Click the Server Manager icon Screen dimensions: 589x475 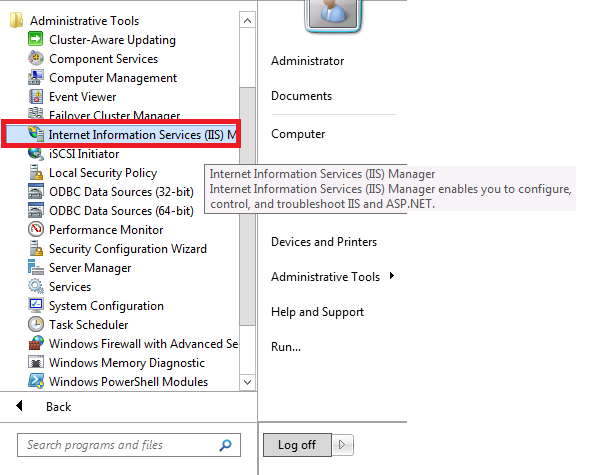36,267
